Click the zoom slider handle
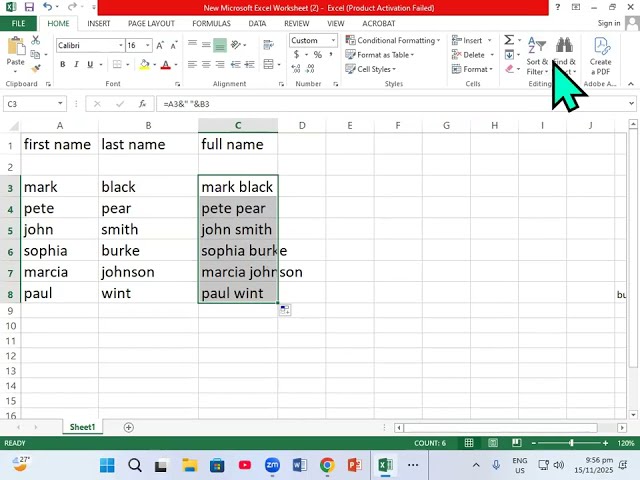The height and width of the screenshot is (480, 640). point(572,443)
